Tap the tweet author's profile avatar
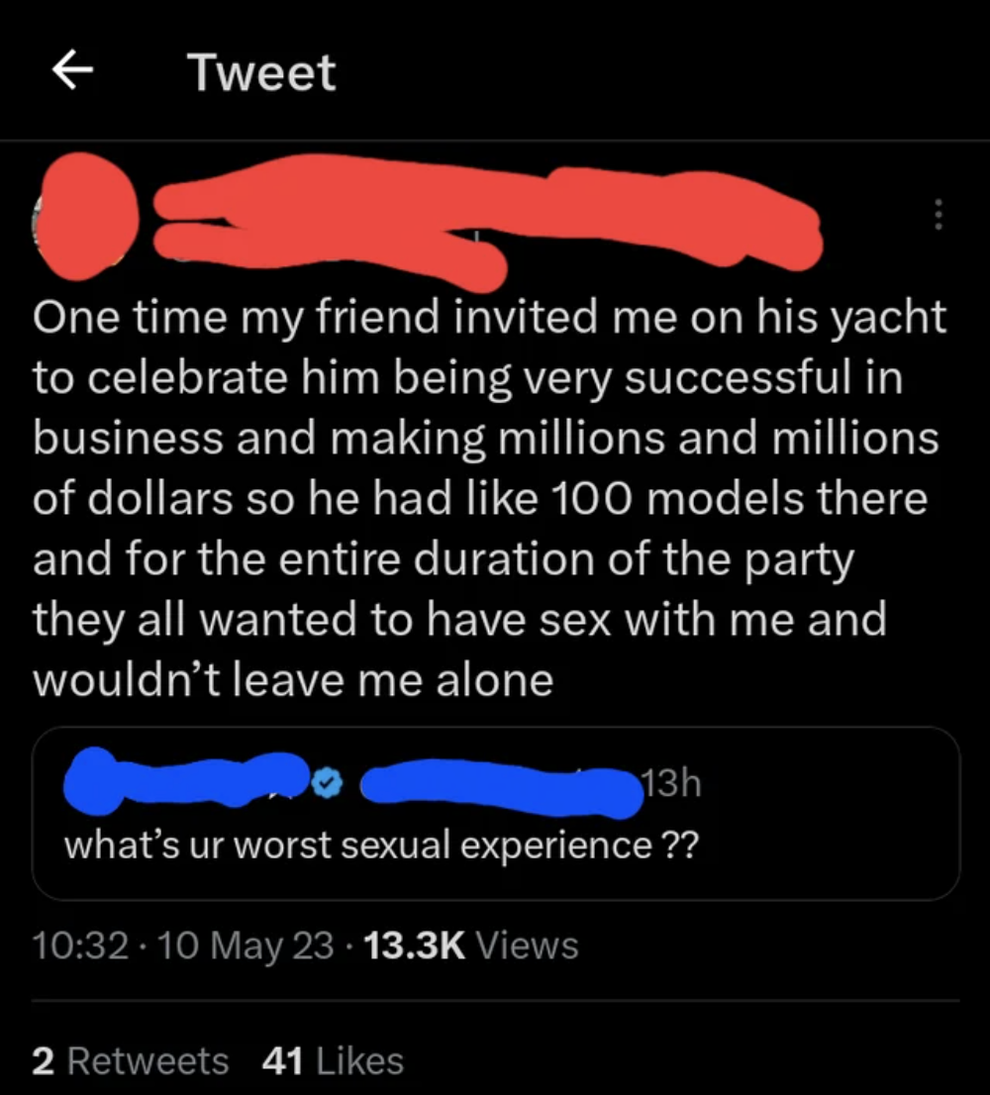The height and width of the screenshot is (1095, 990). tap(85, 215)
